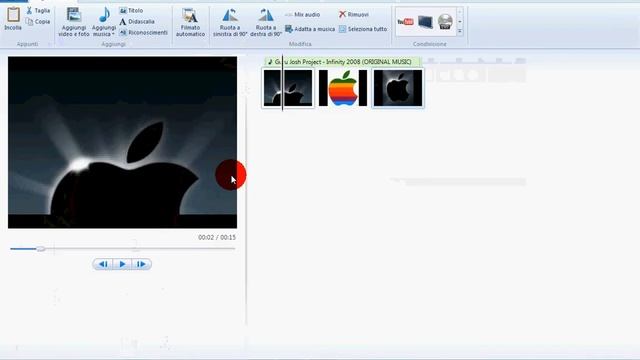Add a Didascalia caption
The width and height of the screenshot is (640, 360).
coord(137,22)
